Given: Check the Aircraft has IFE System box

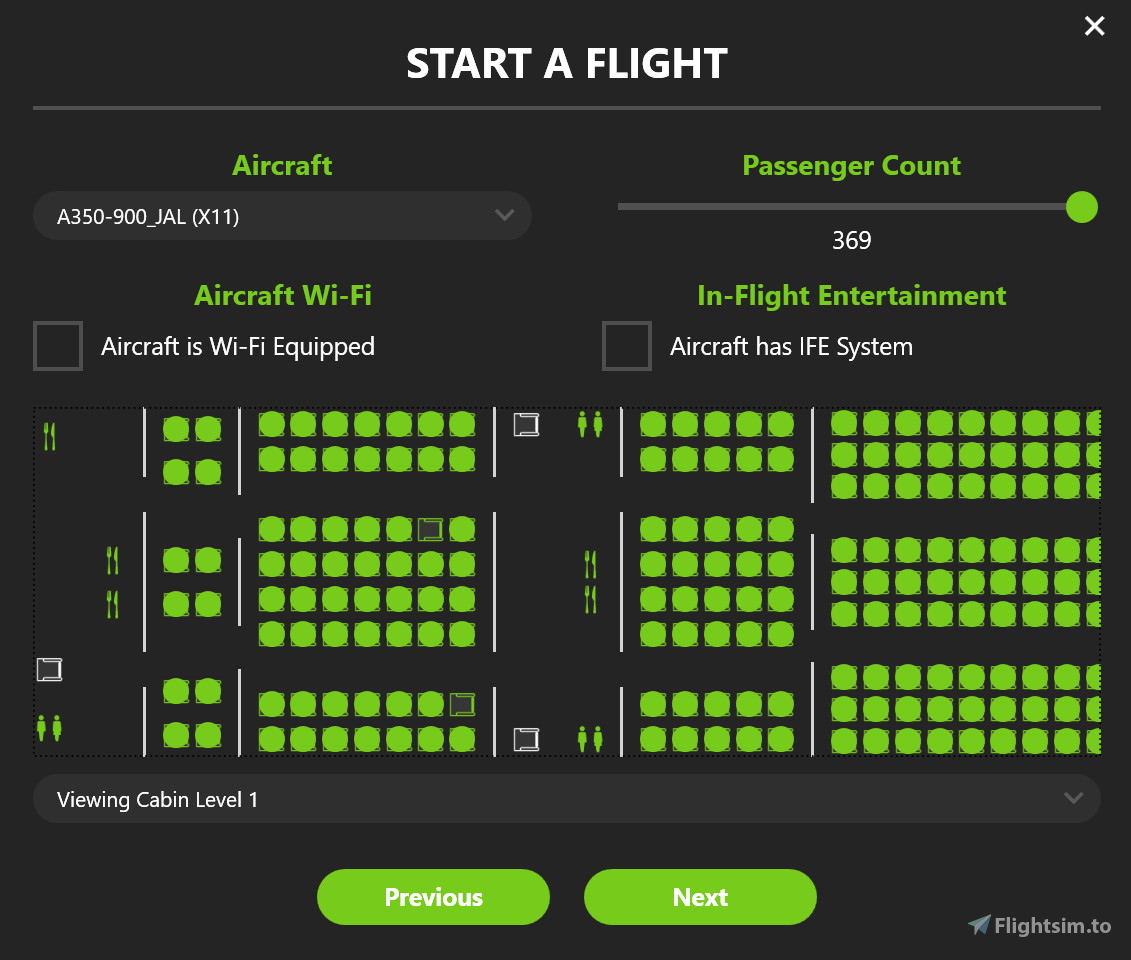Looking at the screenshot, I should coord(627,345).
